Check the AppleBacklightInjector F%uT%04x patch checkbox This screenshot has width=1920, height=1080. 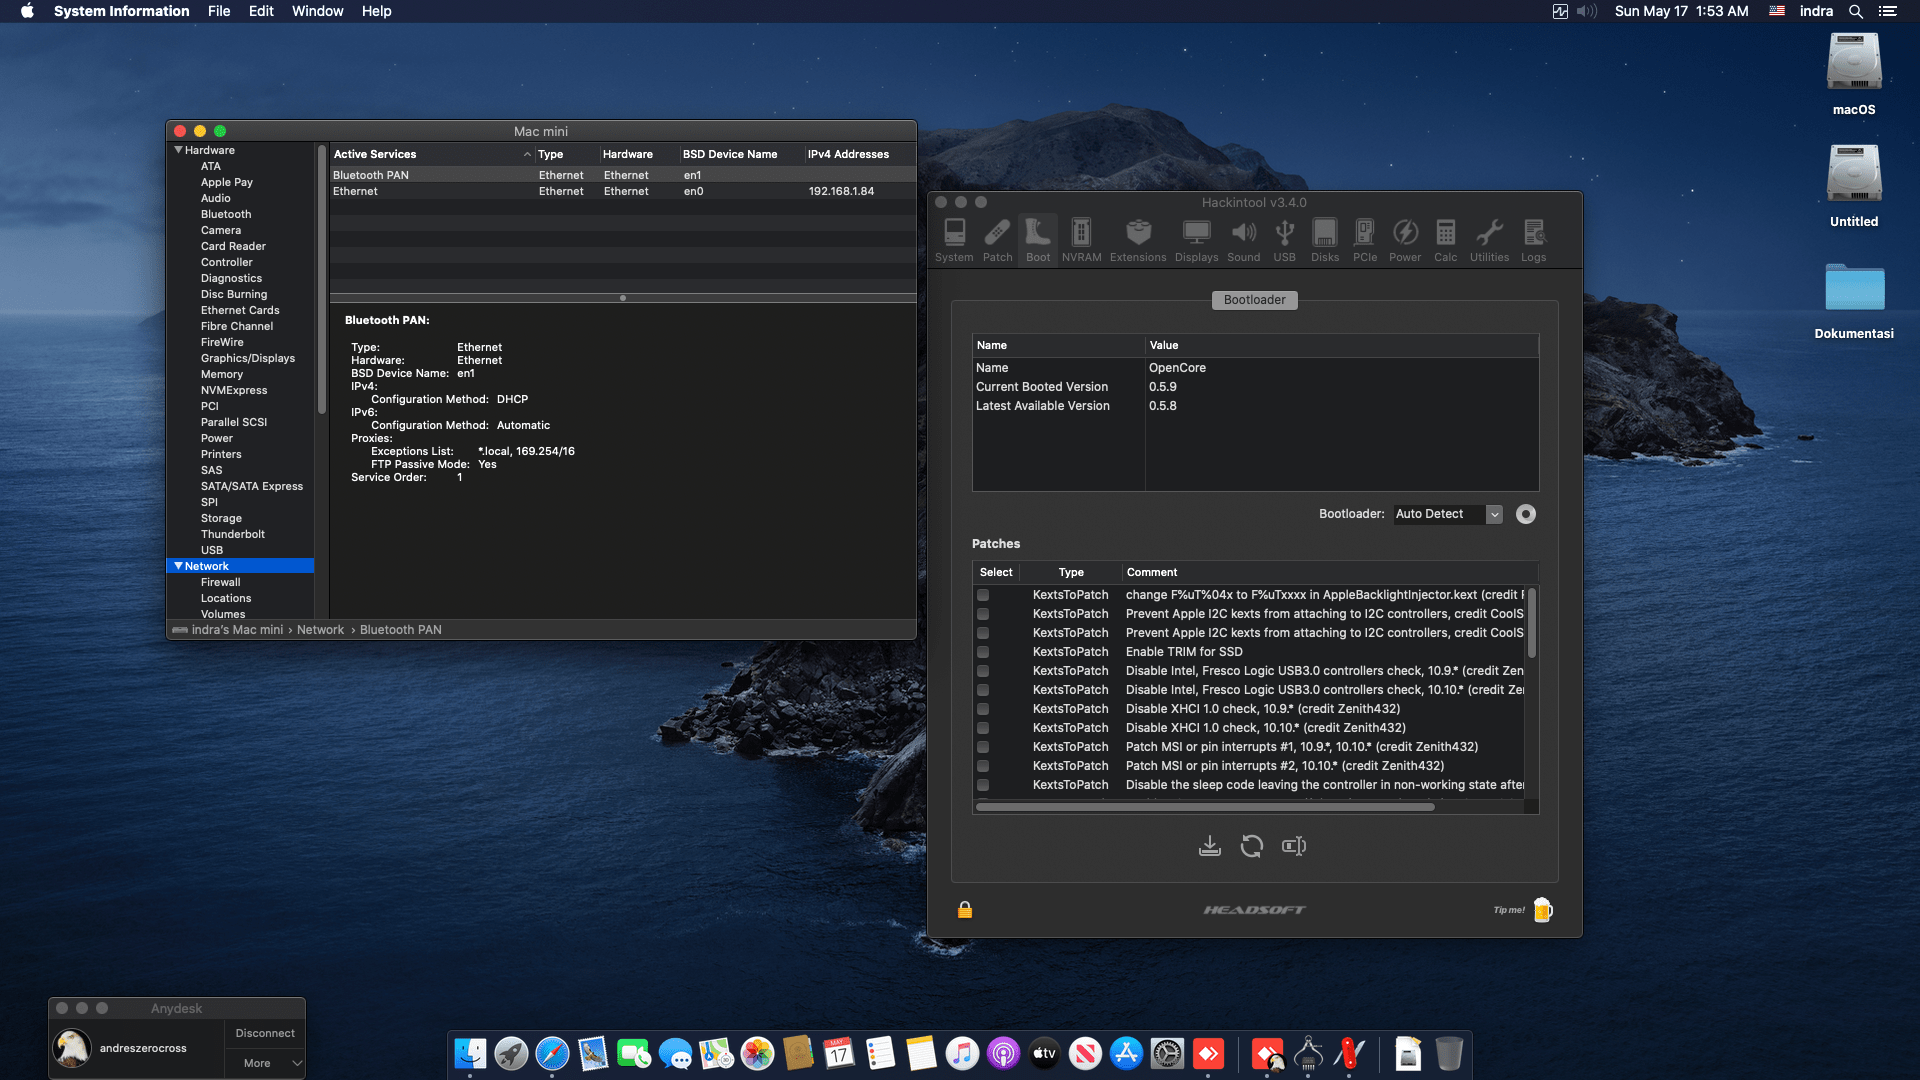click(x=983, y=595)
